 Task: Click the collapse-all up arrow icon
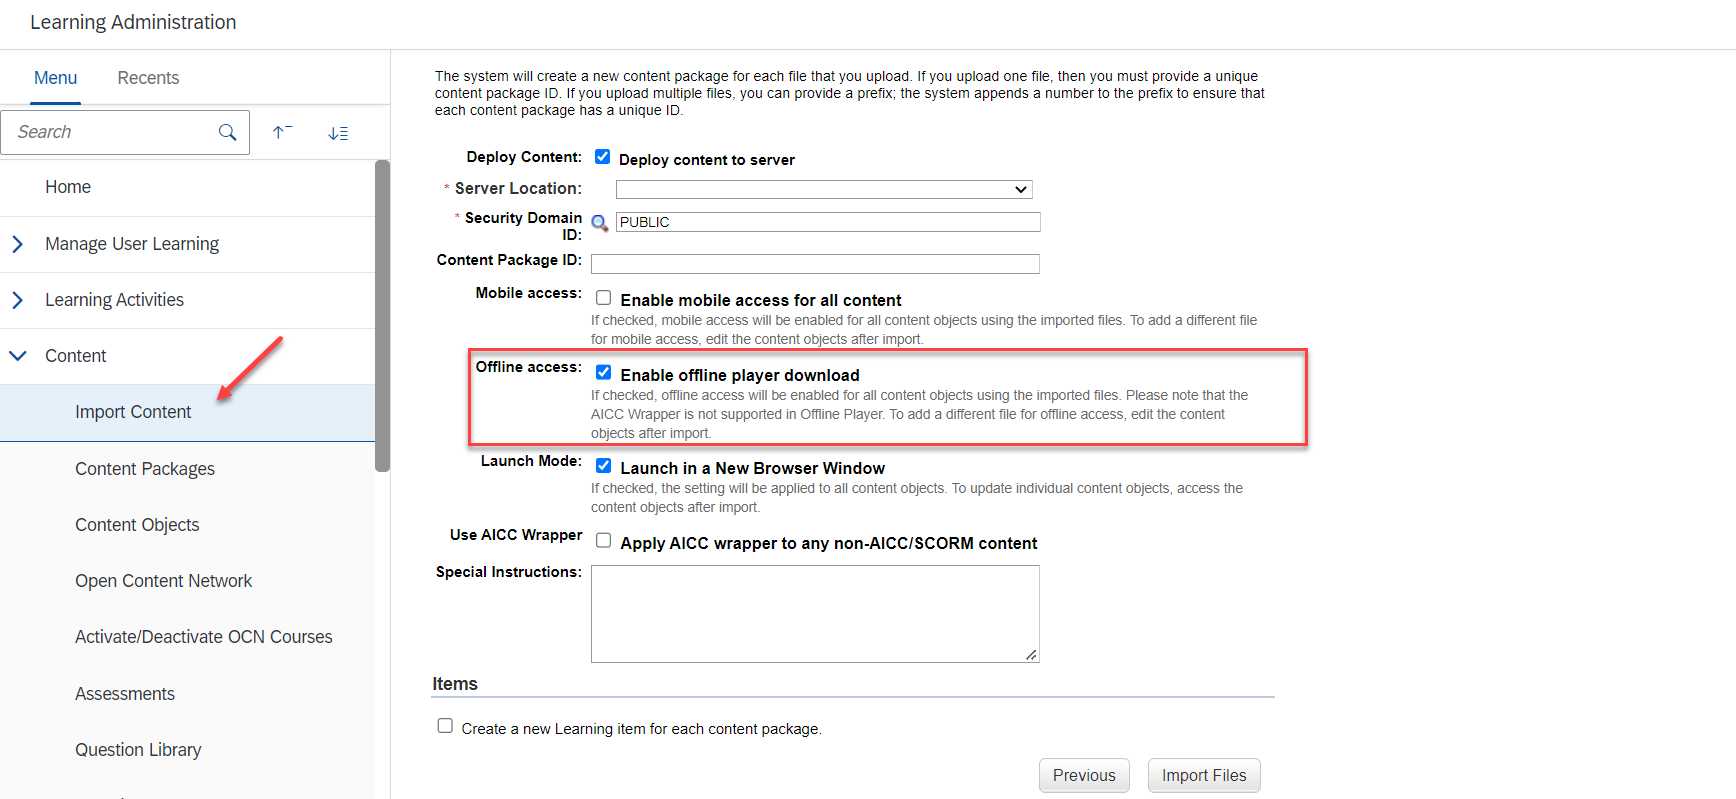click(282, 132)
